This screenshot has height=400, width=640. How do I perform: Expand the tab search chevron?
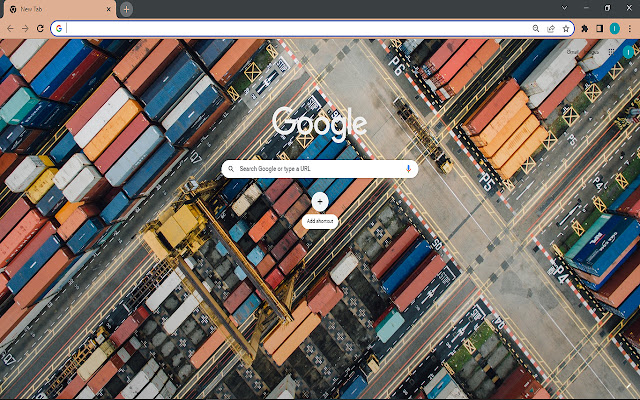pyautogui.click(x=564, y=8)
